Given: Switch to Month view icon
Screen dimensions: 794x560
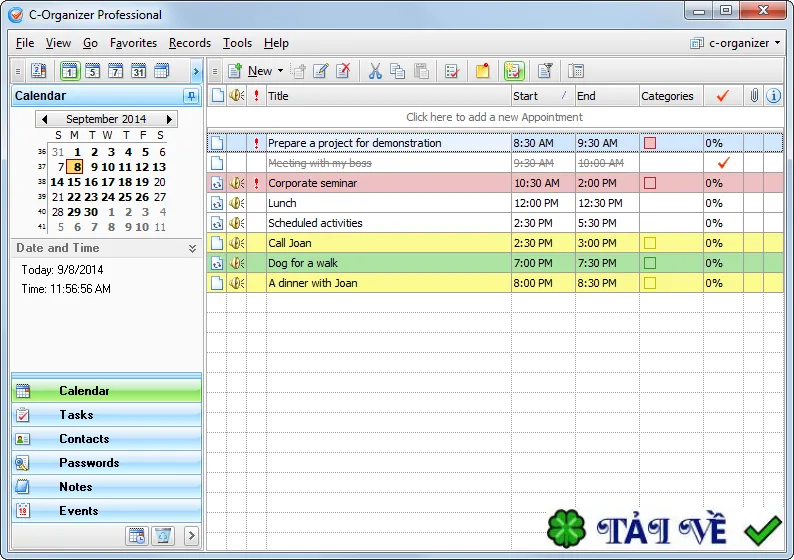Looking at the screenshot, I should [x=138, y=71].
